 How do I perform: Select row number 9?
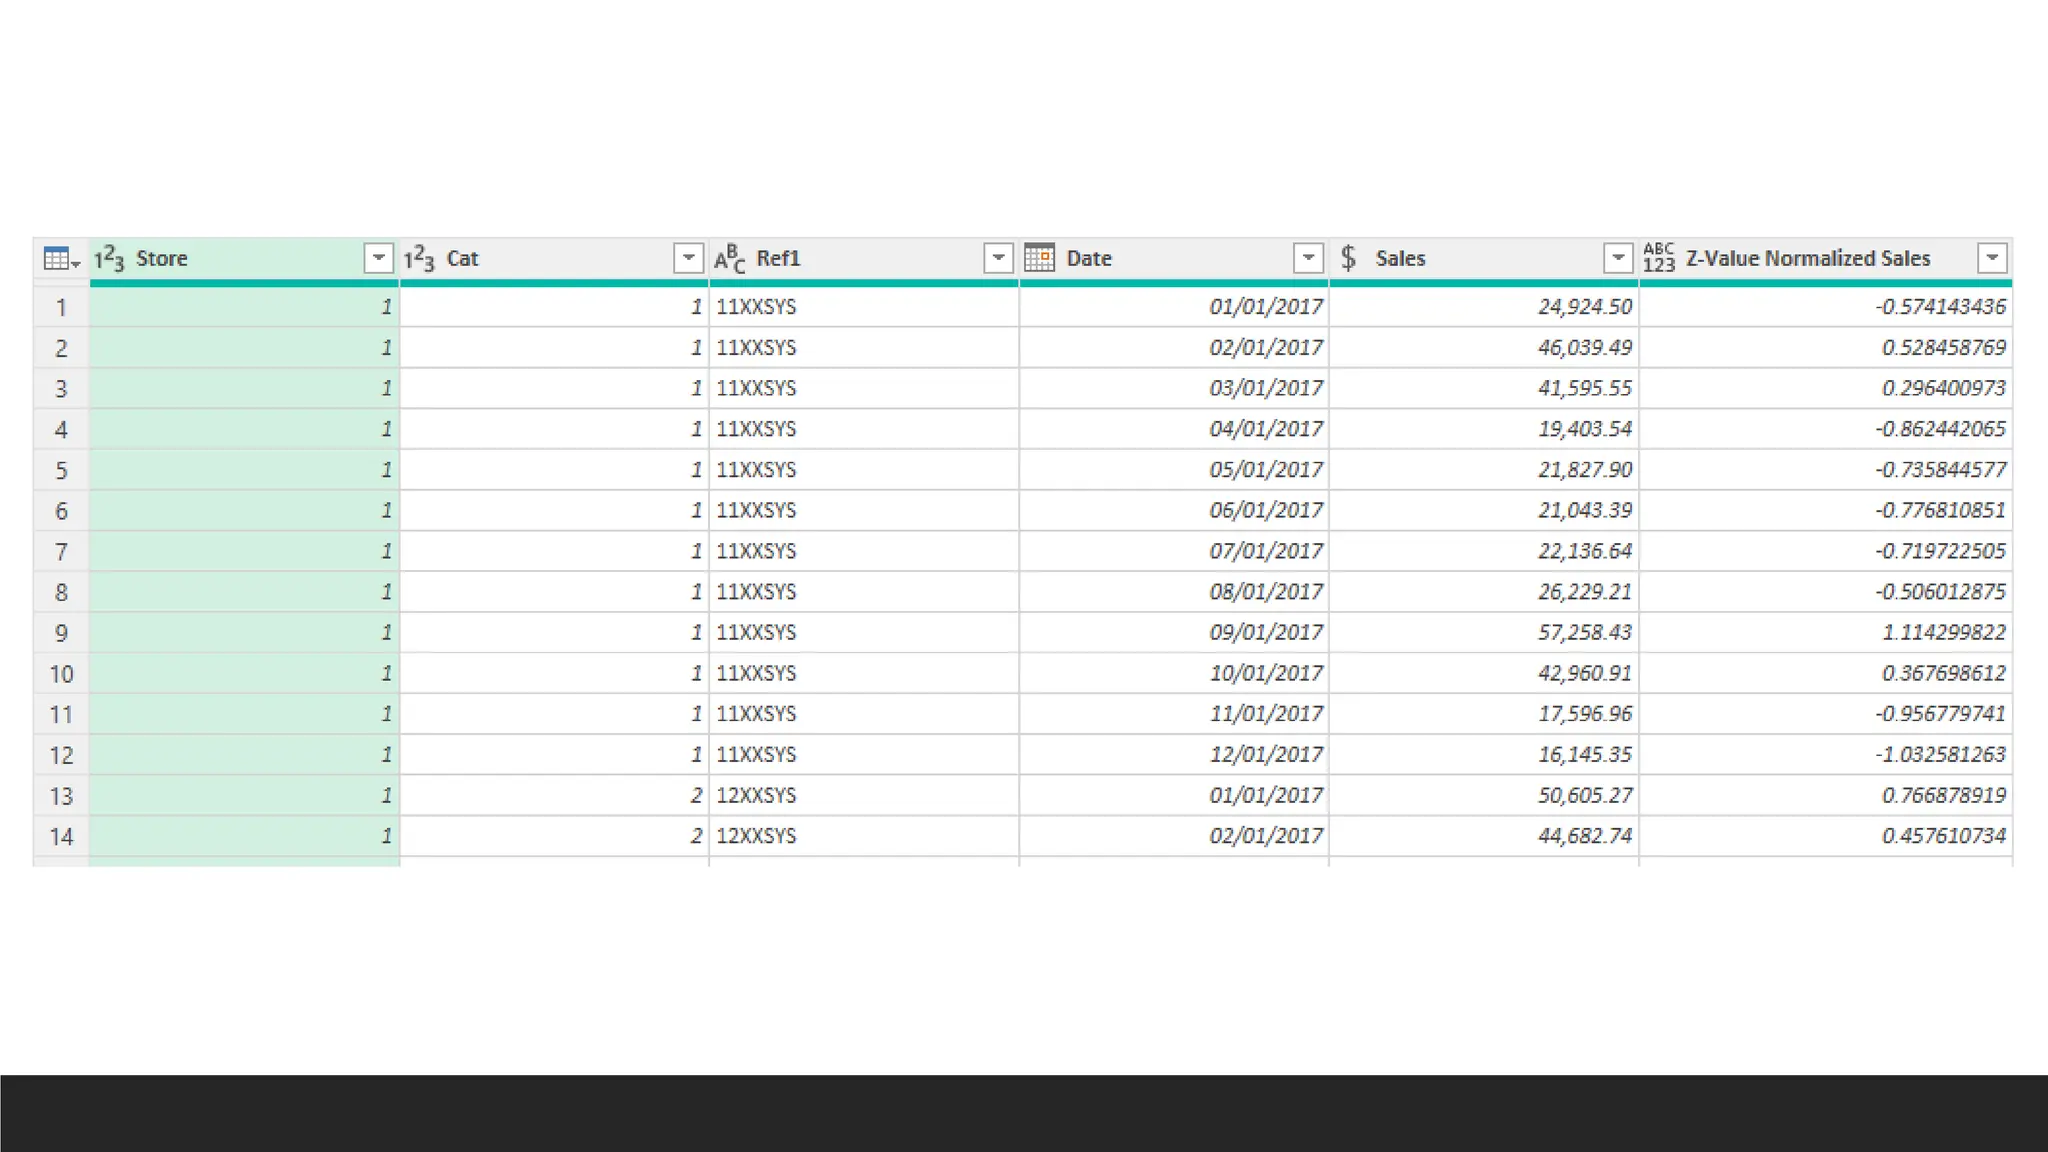(61, 633)
